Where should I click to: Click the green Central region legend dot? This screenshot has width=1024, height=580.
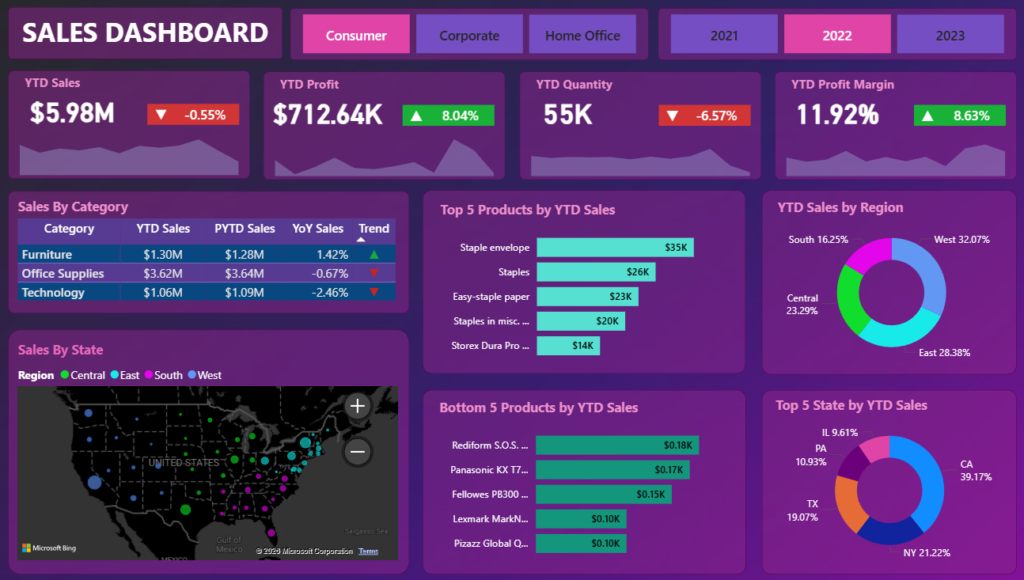(x=65, y=375)
